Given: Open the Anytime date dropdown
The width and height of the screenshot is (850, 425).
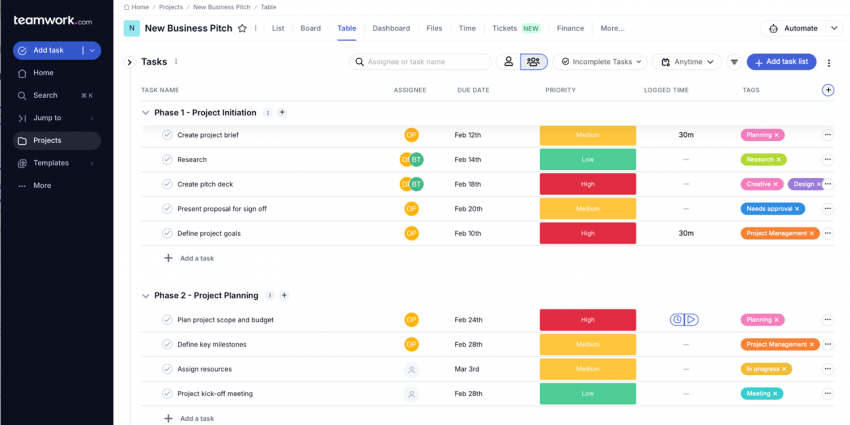Looking at the screenshot, I should click(x=687, y=62).
